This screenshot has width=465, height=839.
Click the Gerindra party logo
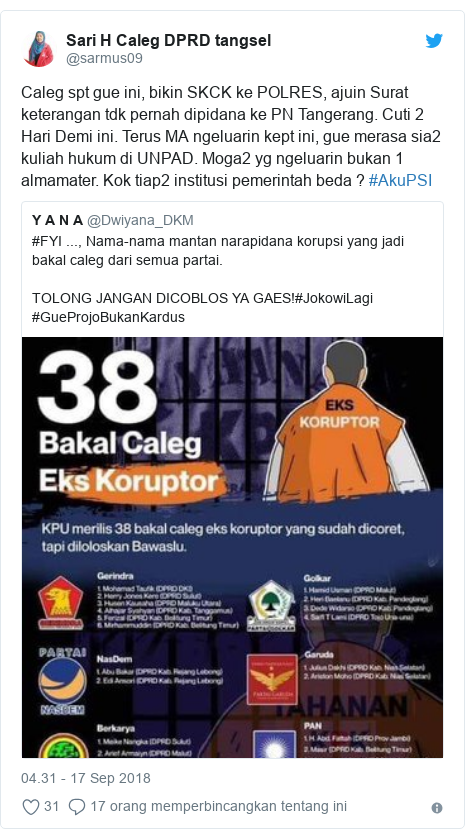pyautogui.click(x=60, y=602)
